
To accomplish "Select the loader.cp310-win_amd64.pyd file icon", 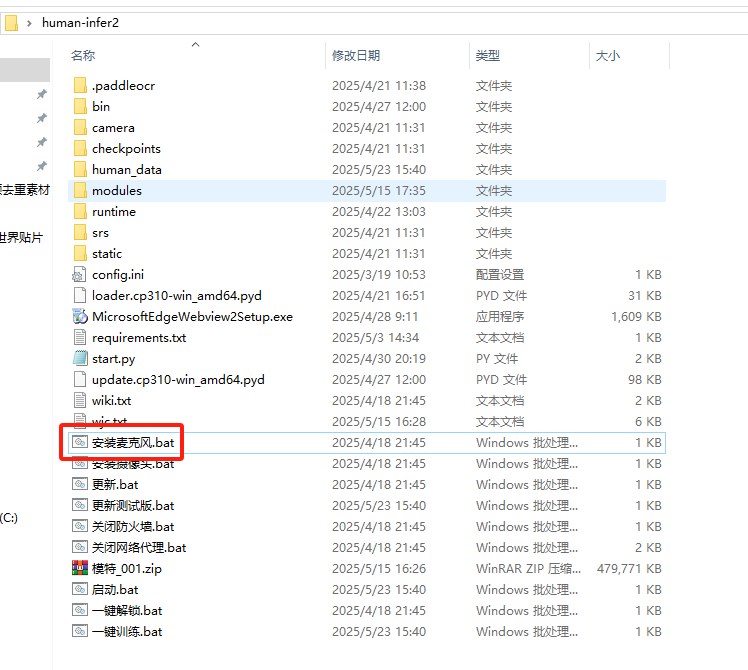I will tap(80, 295).
